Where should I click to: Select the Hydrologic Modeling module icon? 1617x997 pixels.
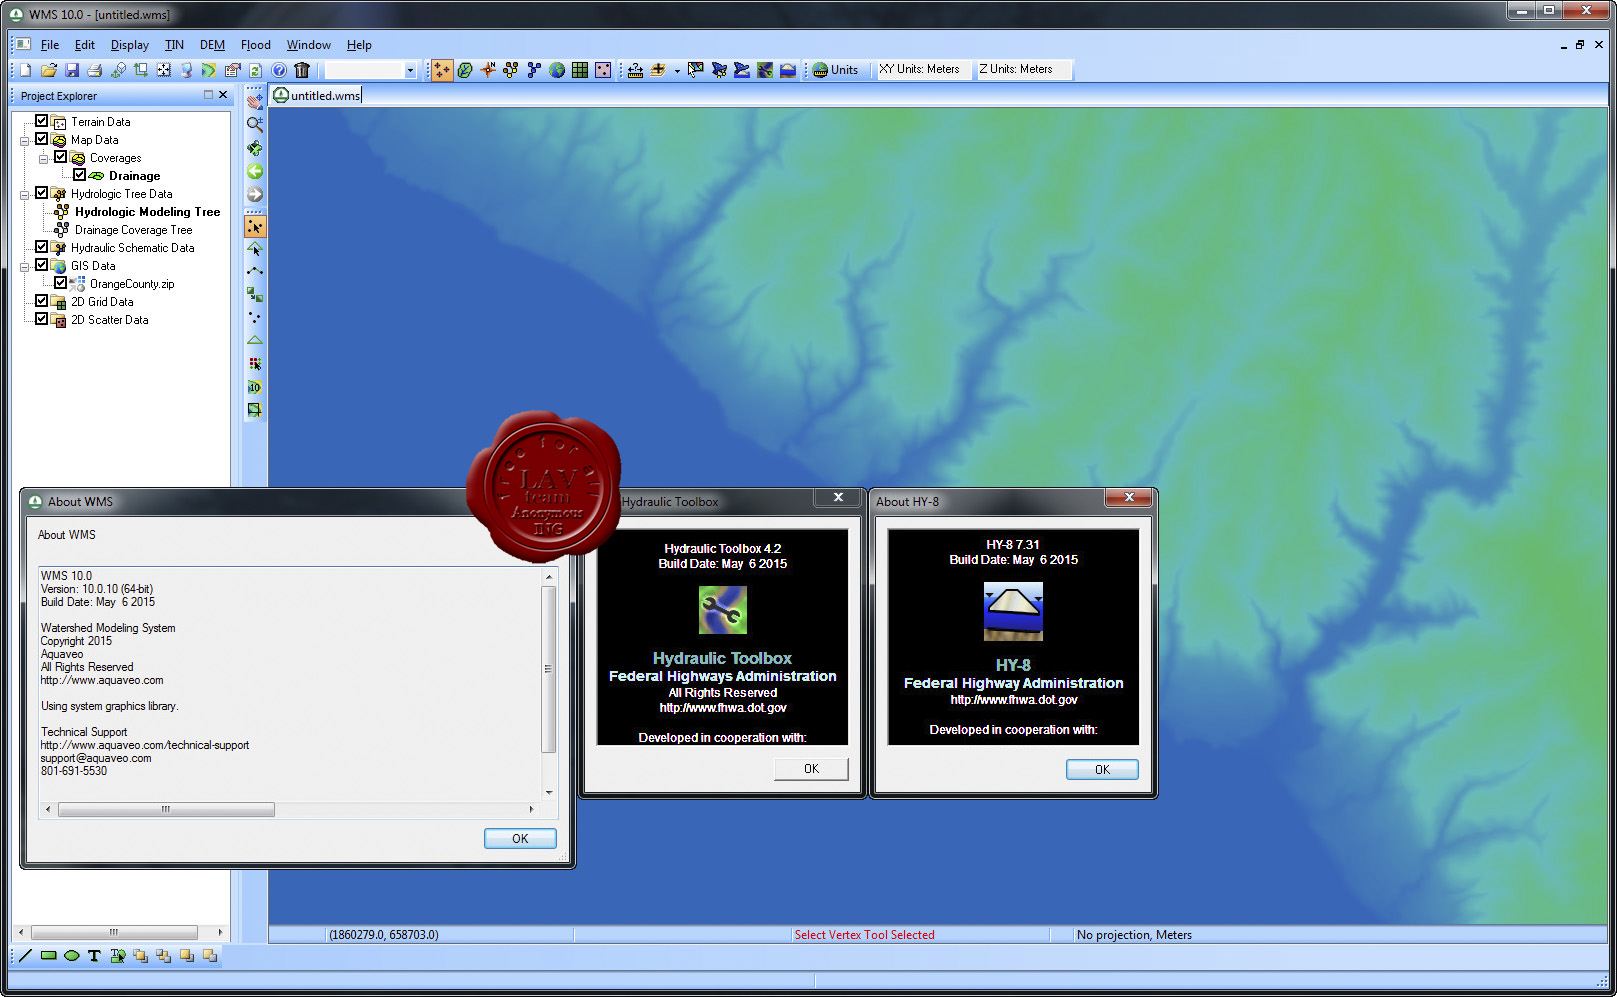[x=511, y=70]
